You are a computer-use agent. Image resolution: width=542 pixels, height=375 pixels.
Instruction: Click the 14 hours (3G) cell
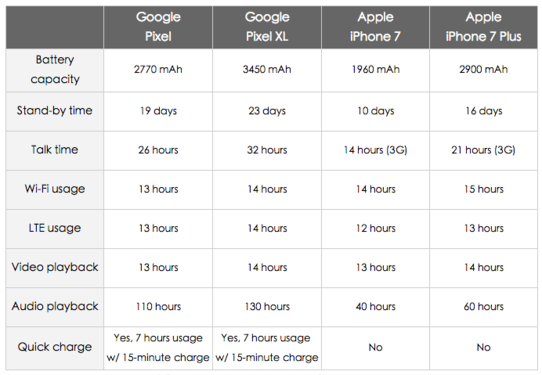point(375,150)
